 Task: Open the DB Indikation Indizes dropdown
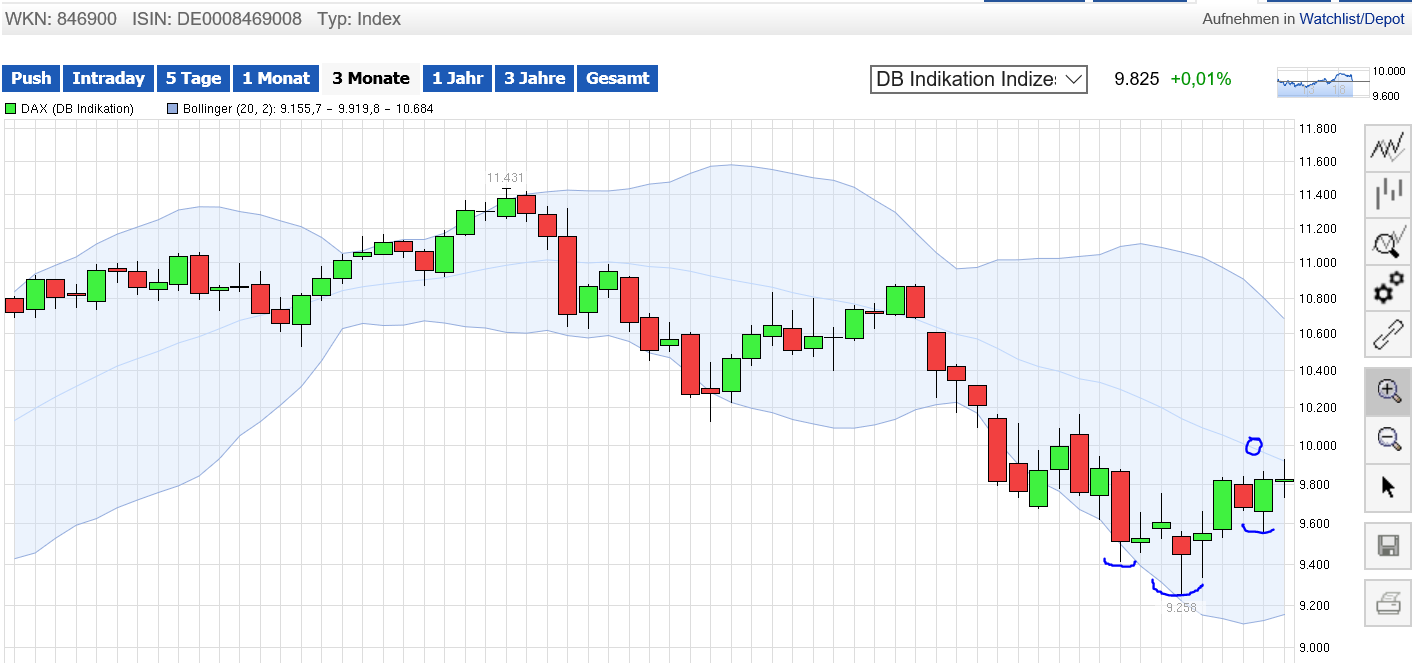tap(979, 79)
